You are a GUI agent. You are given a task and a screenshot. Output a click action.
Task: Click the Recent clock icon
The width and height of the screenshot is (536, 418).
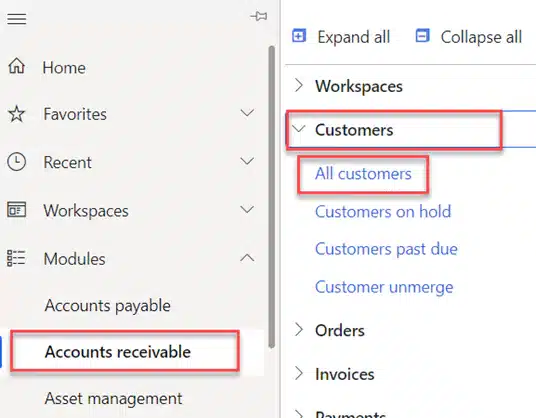16,162
